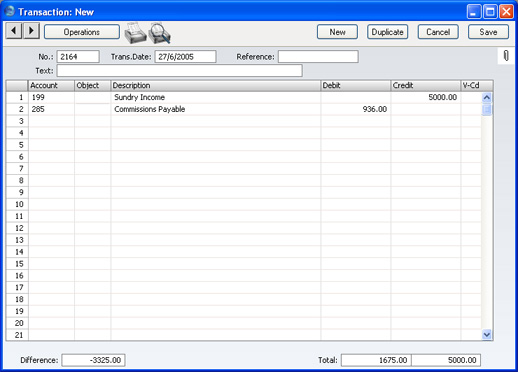Open the Operations menu
This screenshot has width=518, height=372.
[82, 32]
